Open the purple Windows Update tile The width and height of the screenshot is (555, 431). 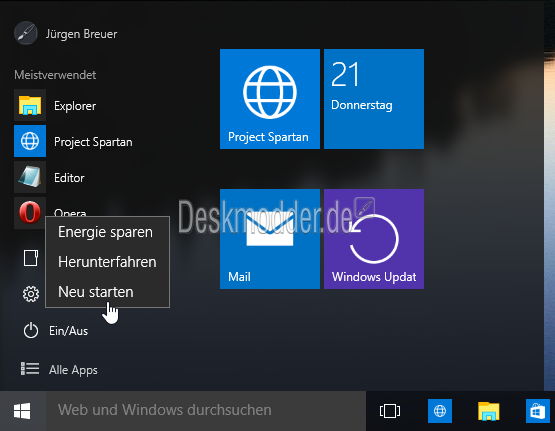tap(374, 239)
